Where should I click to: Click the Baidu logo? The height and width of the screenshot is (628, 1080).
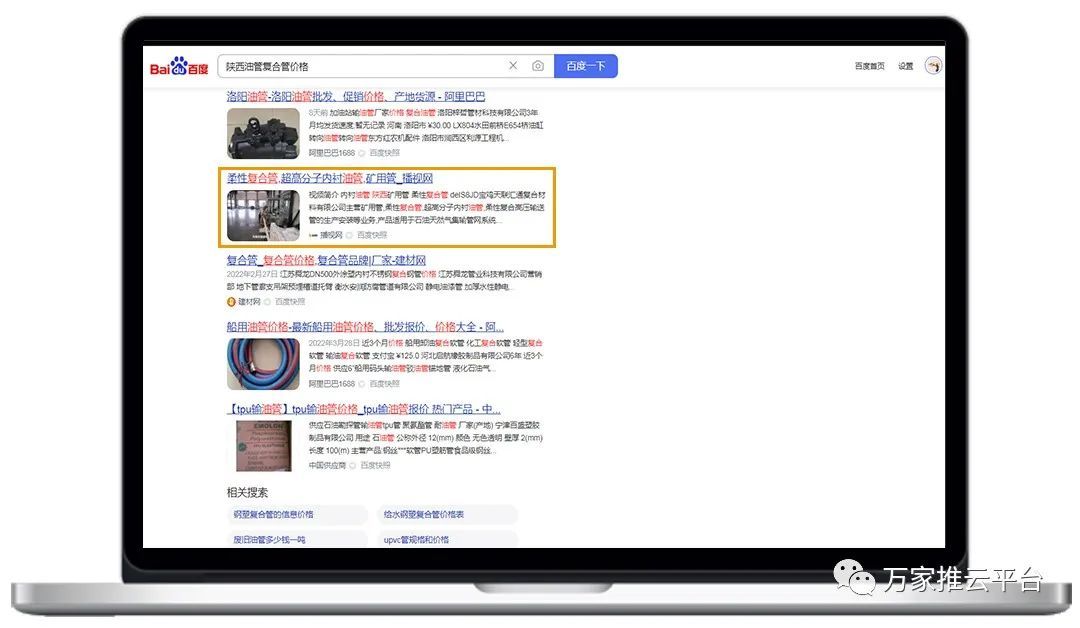[179, 67]
